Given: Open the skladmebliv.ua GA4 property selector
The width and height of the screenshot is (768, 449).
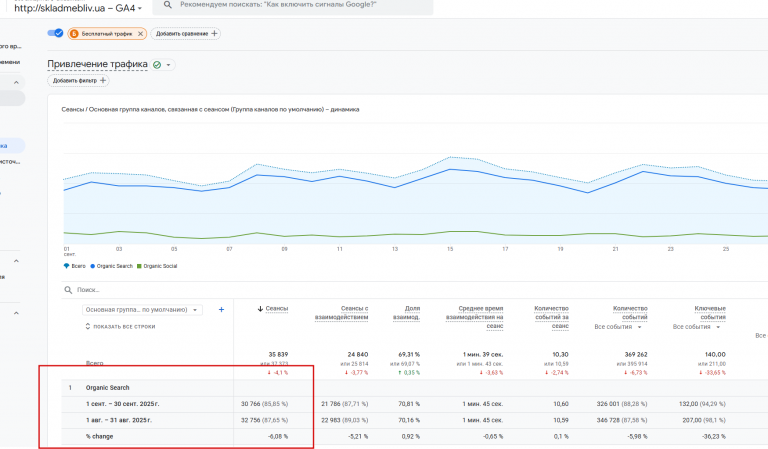Looking at the screenshot, I should click(78, 8).
